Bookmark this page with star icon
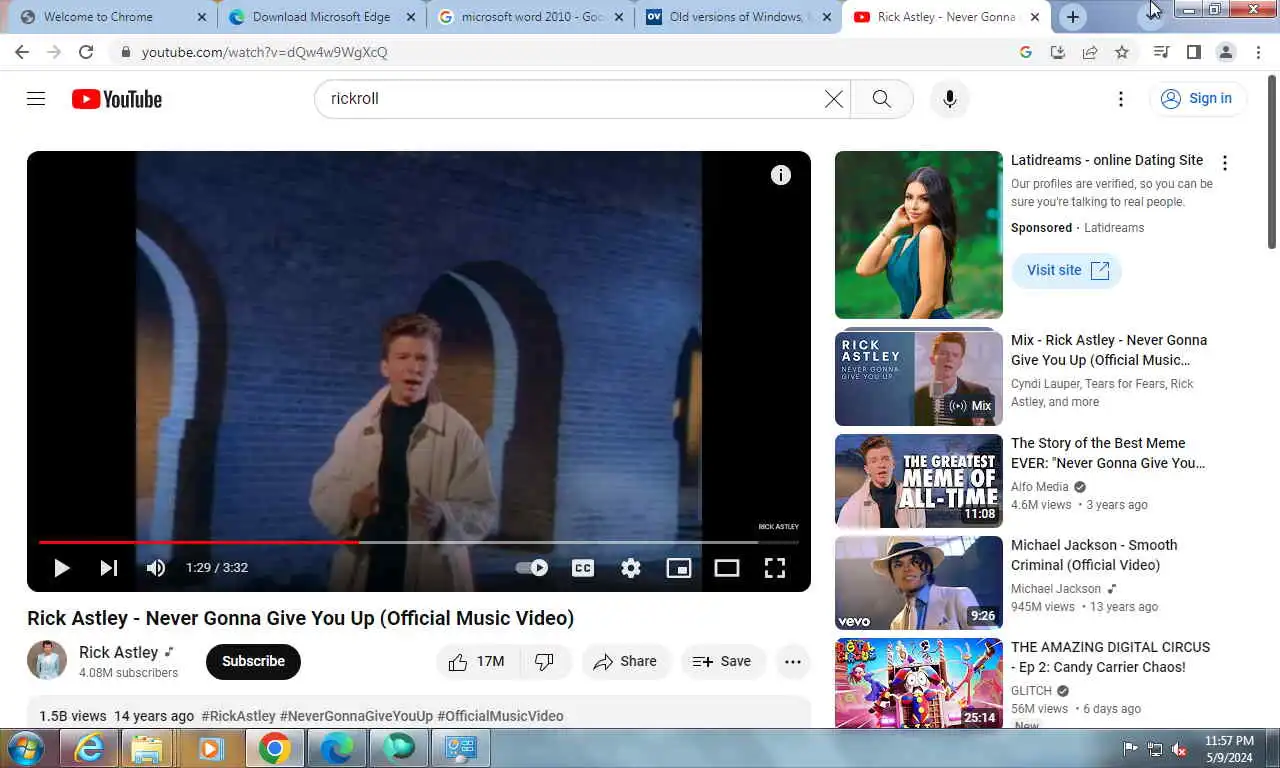Viewport: 1280px width, 768px height. 1122,52
